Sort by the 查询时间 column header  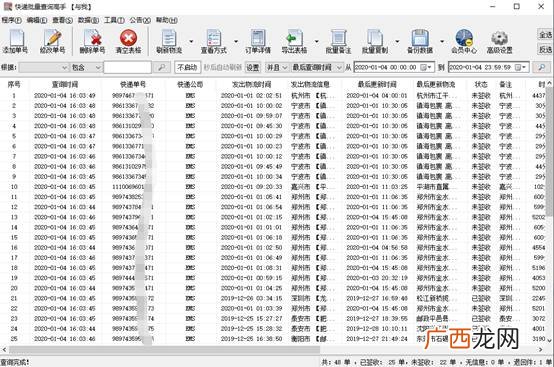(x=65, y=84)
